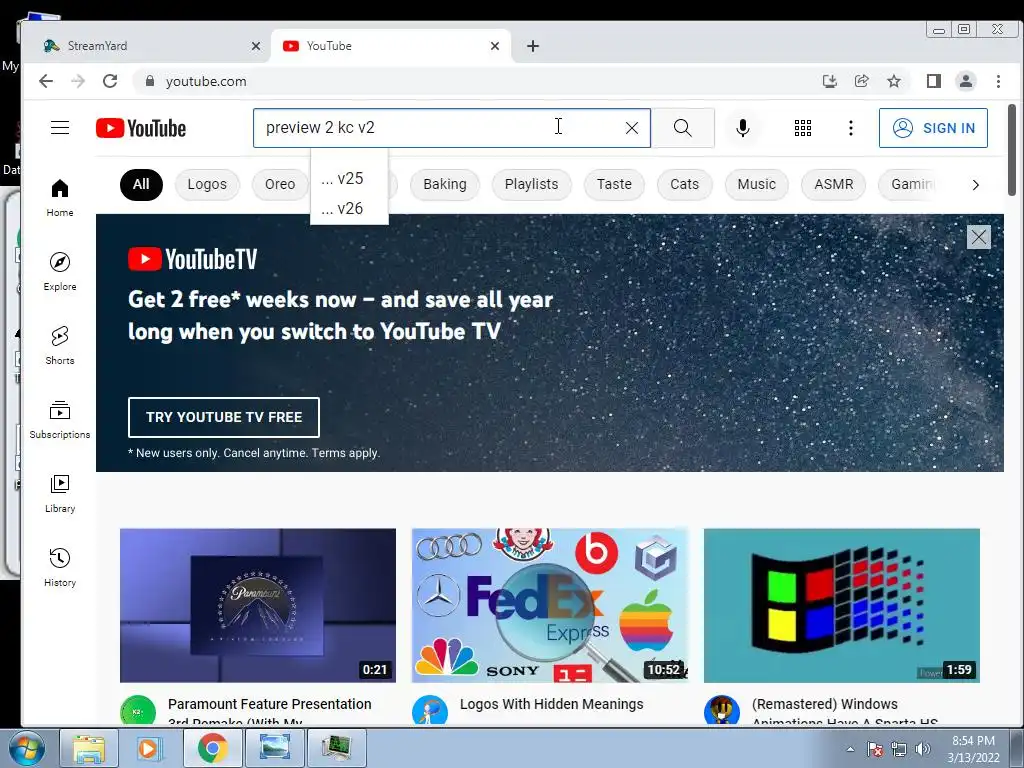This screenshot has height=768, width=1024.
Task: Open the Paramount video's green channel avatar
Action: (x=138, y=711)
